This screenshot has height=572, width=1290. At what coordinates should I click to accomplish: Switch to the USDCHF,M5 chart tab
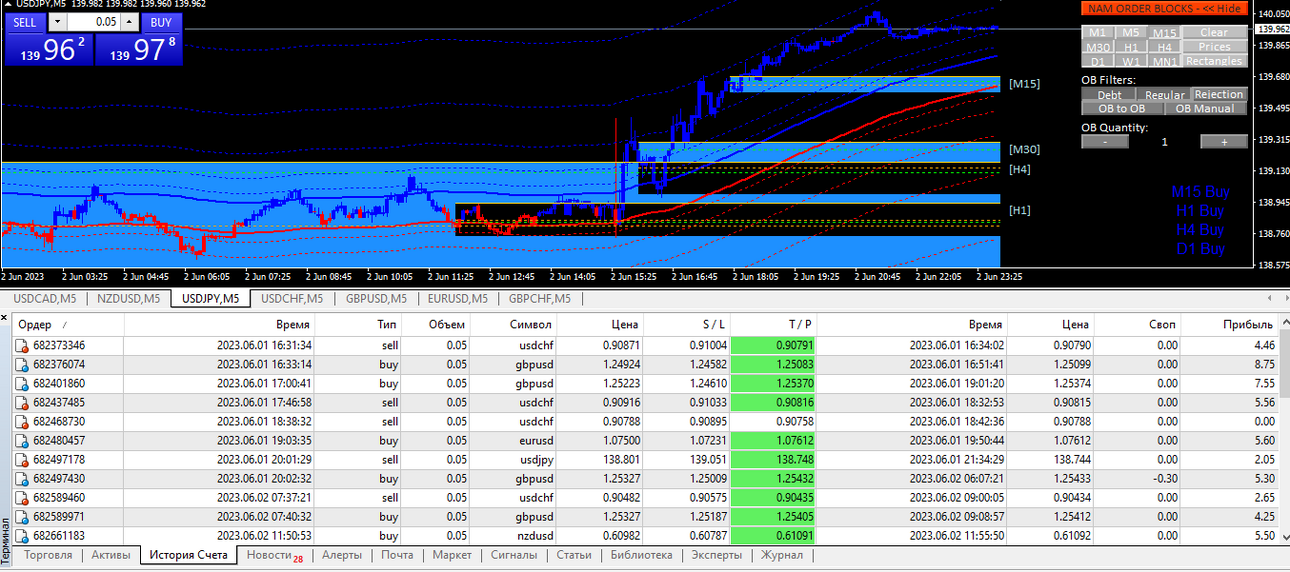pyautogui.click(x=294, y=298)
